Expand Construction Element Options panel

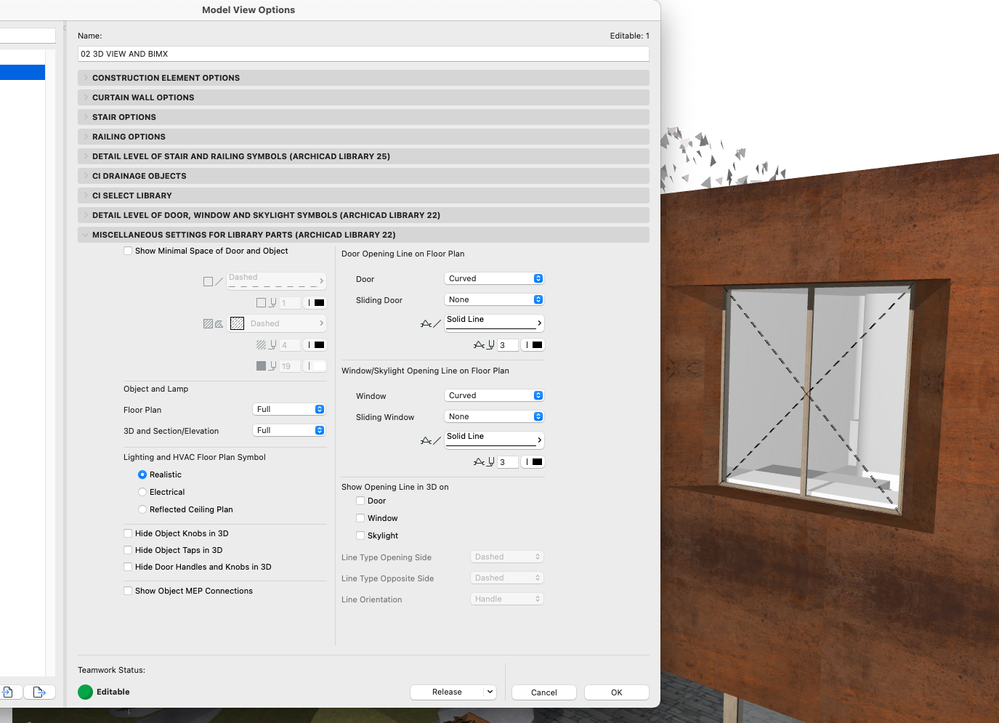pyautogui.click(x=363, y=78)
